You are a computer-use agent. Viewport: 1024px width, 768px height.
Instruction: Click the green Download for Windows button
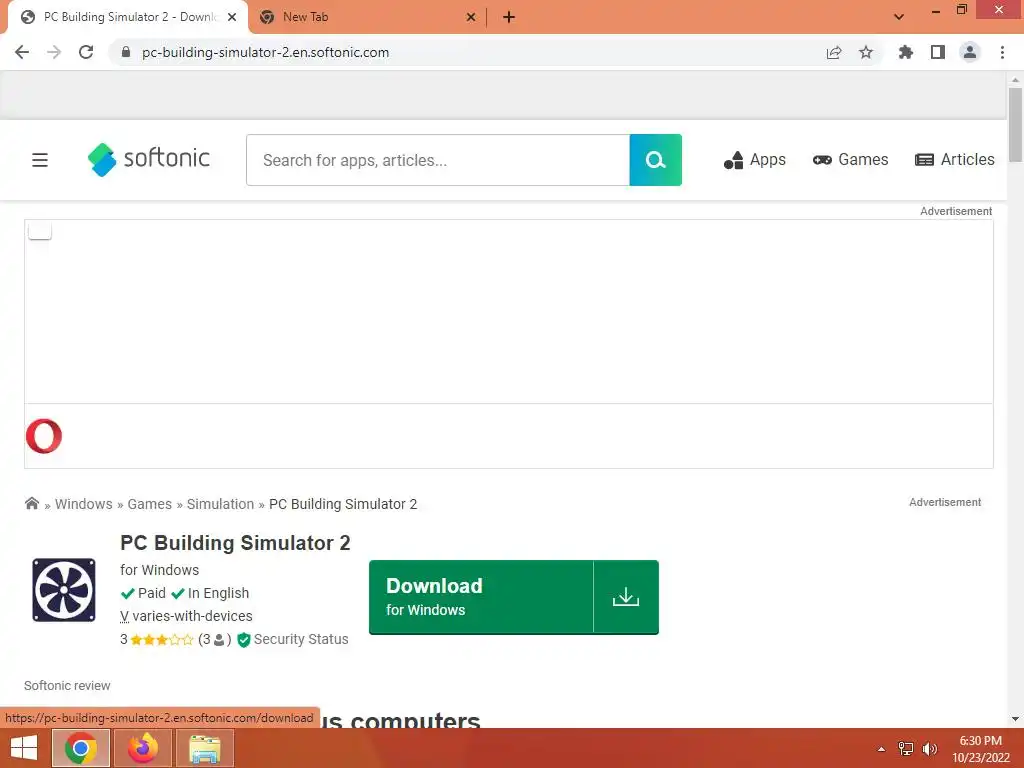tap(513, 597)
